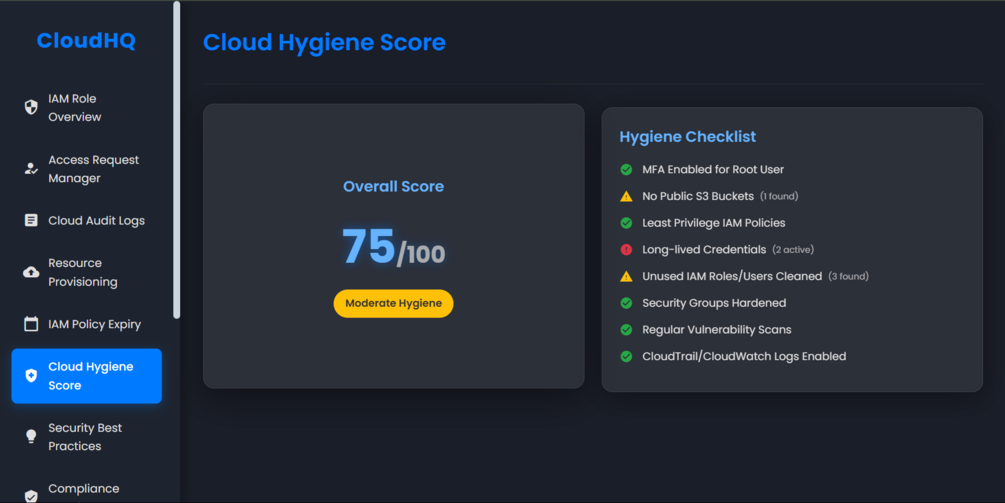Click the Hygiene Checklist heading
This screenshot has height=503, width=1005.
point(688,136)
